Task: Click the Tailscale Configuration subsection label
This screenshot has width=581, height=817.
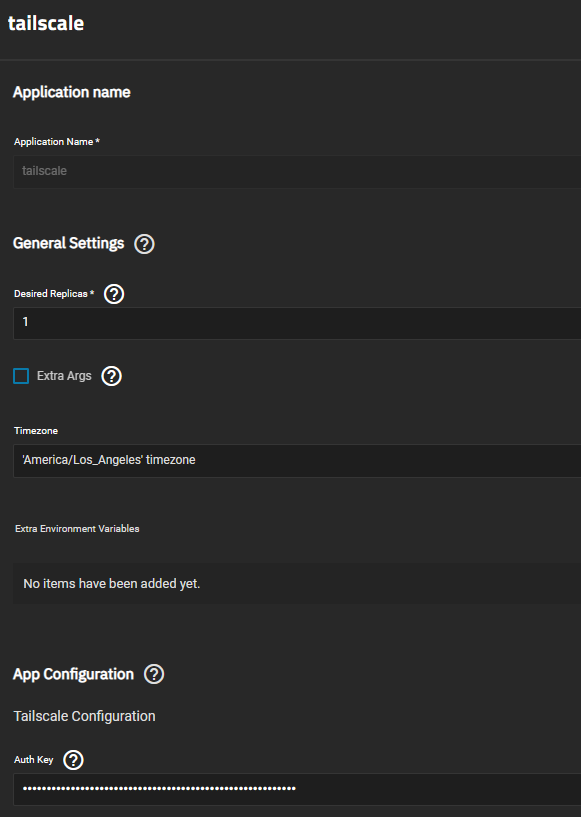Action: [x=84, y=716]
